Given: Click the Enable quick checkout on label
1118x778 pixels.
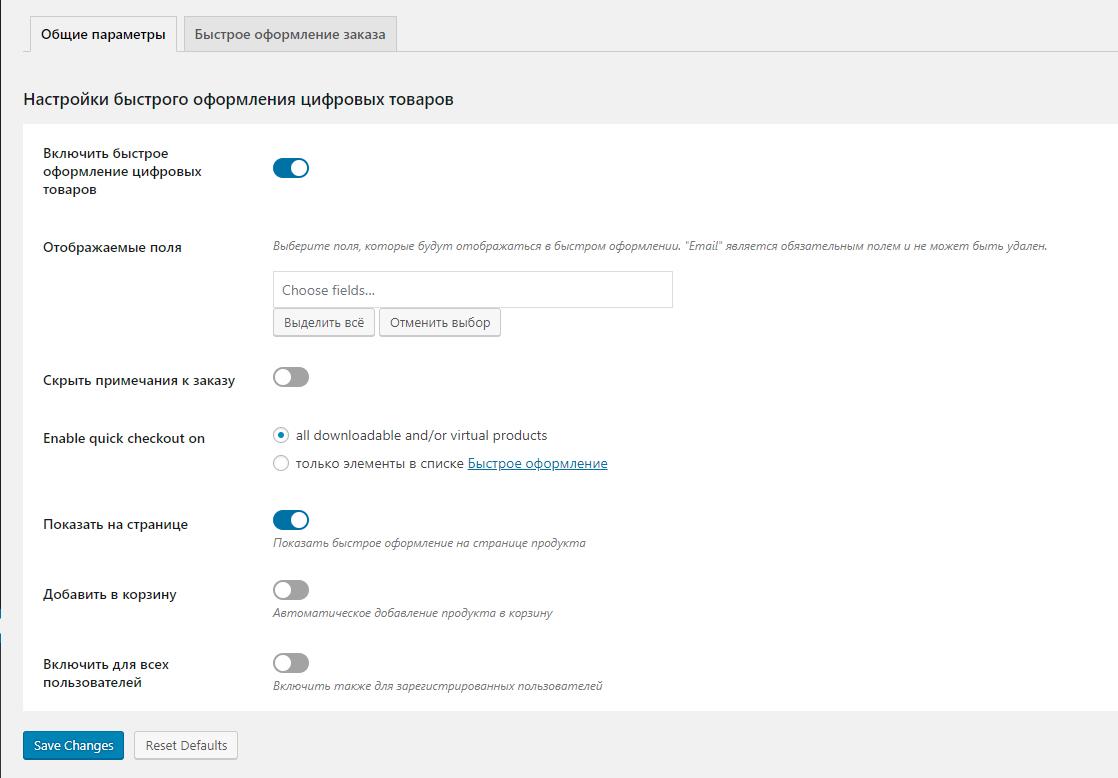Looking at the screenshot, I should (x=124, y=438).
